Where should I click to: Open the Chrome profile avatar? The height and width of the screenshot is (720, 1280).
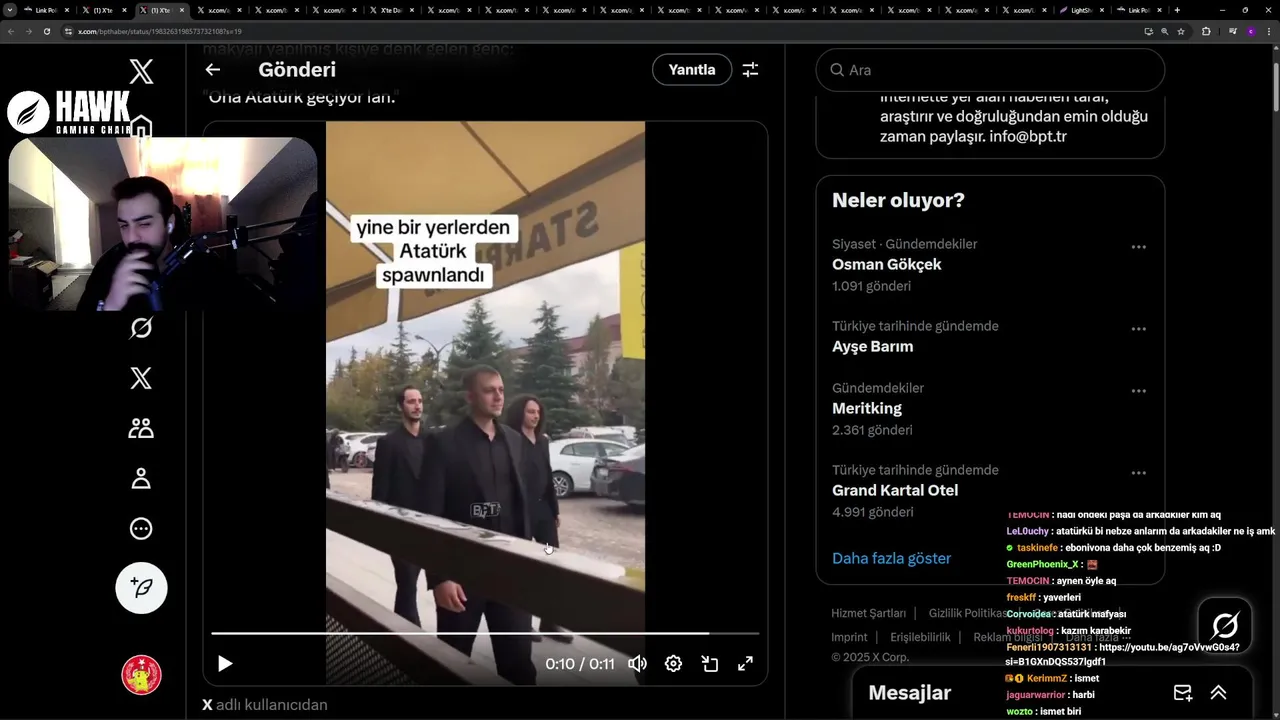pos(1250,31)
